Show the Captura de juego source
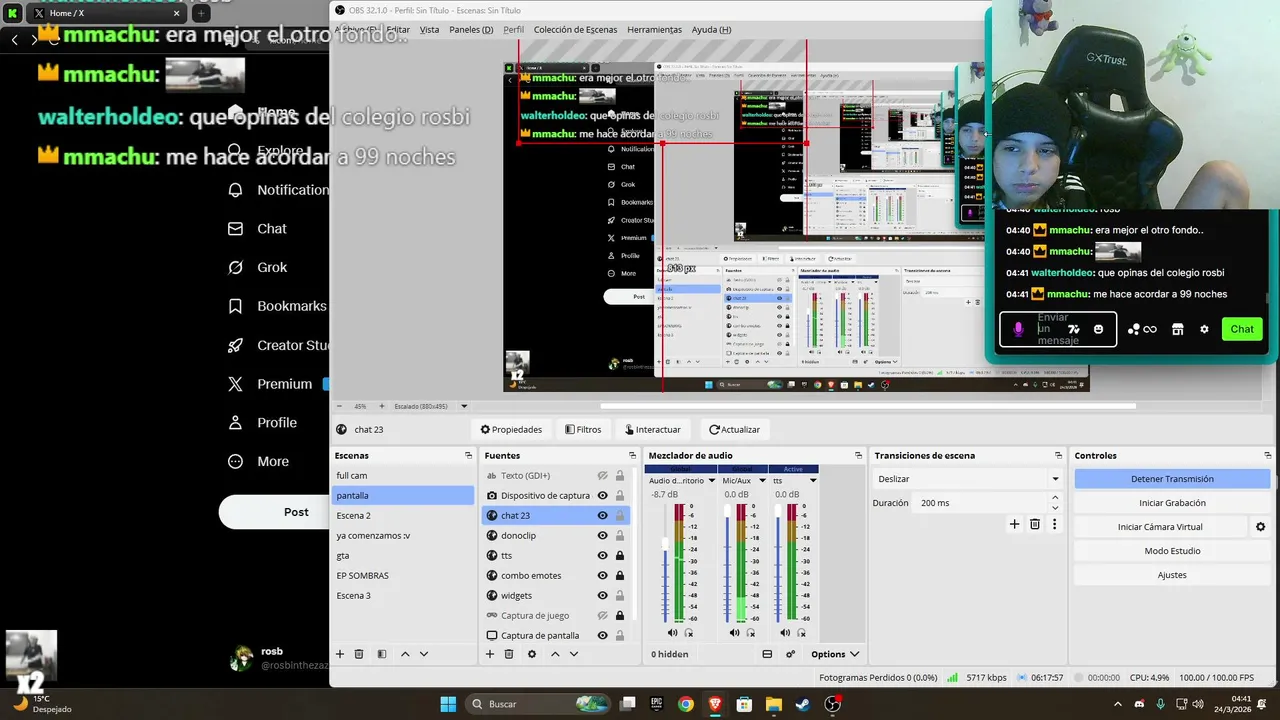 [603, 616]
